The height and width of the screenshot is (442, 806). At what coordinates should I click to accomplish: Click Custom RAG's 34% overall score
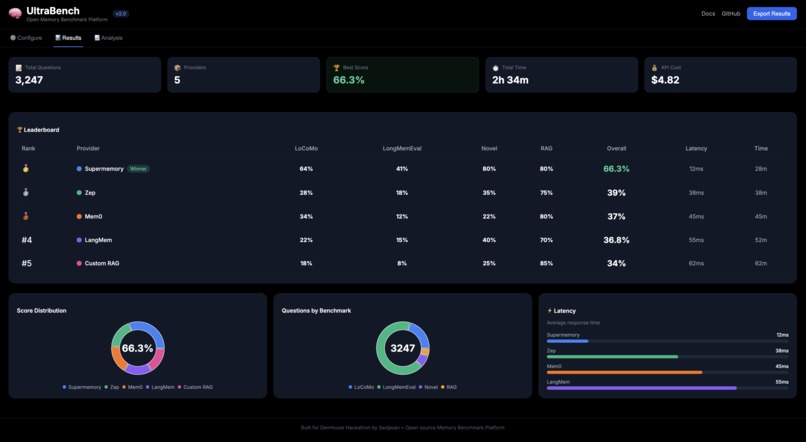pos(616,263)
